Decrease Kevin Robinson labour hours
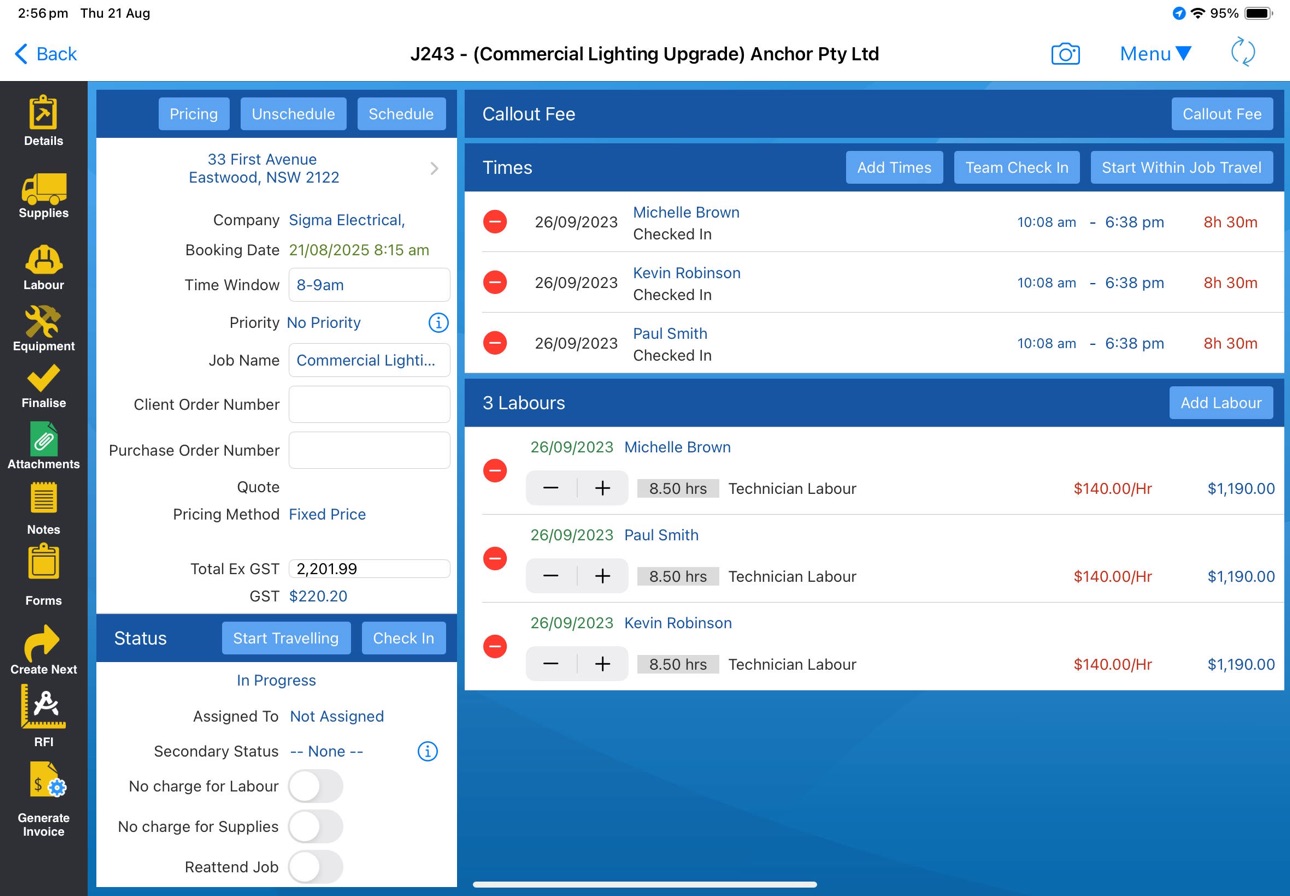The image size is (1290, 896). pos(551,664)
